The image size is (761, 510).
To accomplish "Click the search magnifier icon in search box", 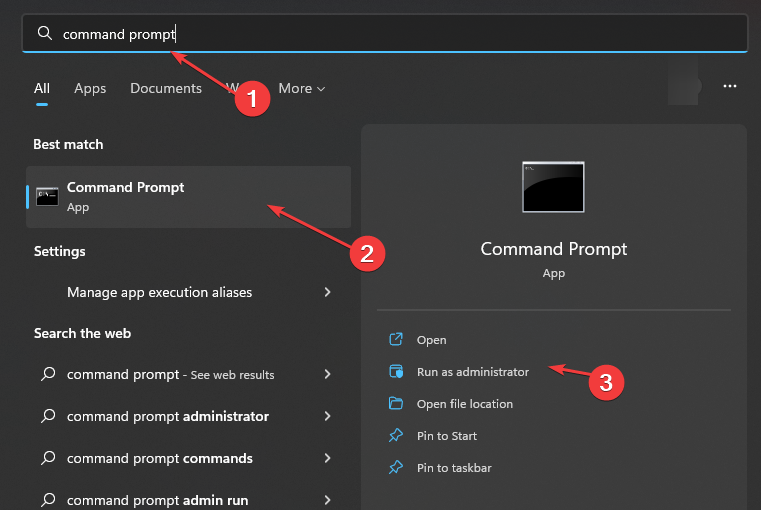I will click(45, 33).
